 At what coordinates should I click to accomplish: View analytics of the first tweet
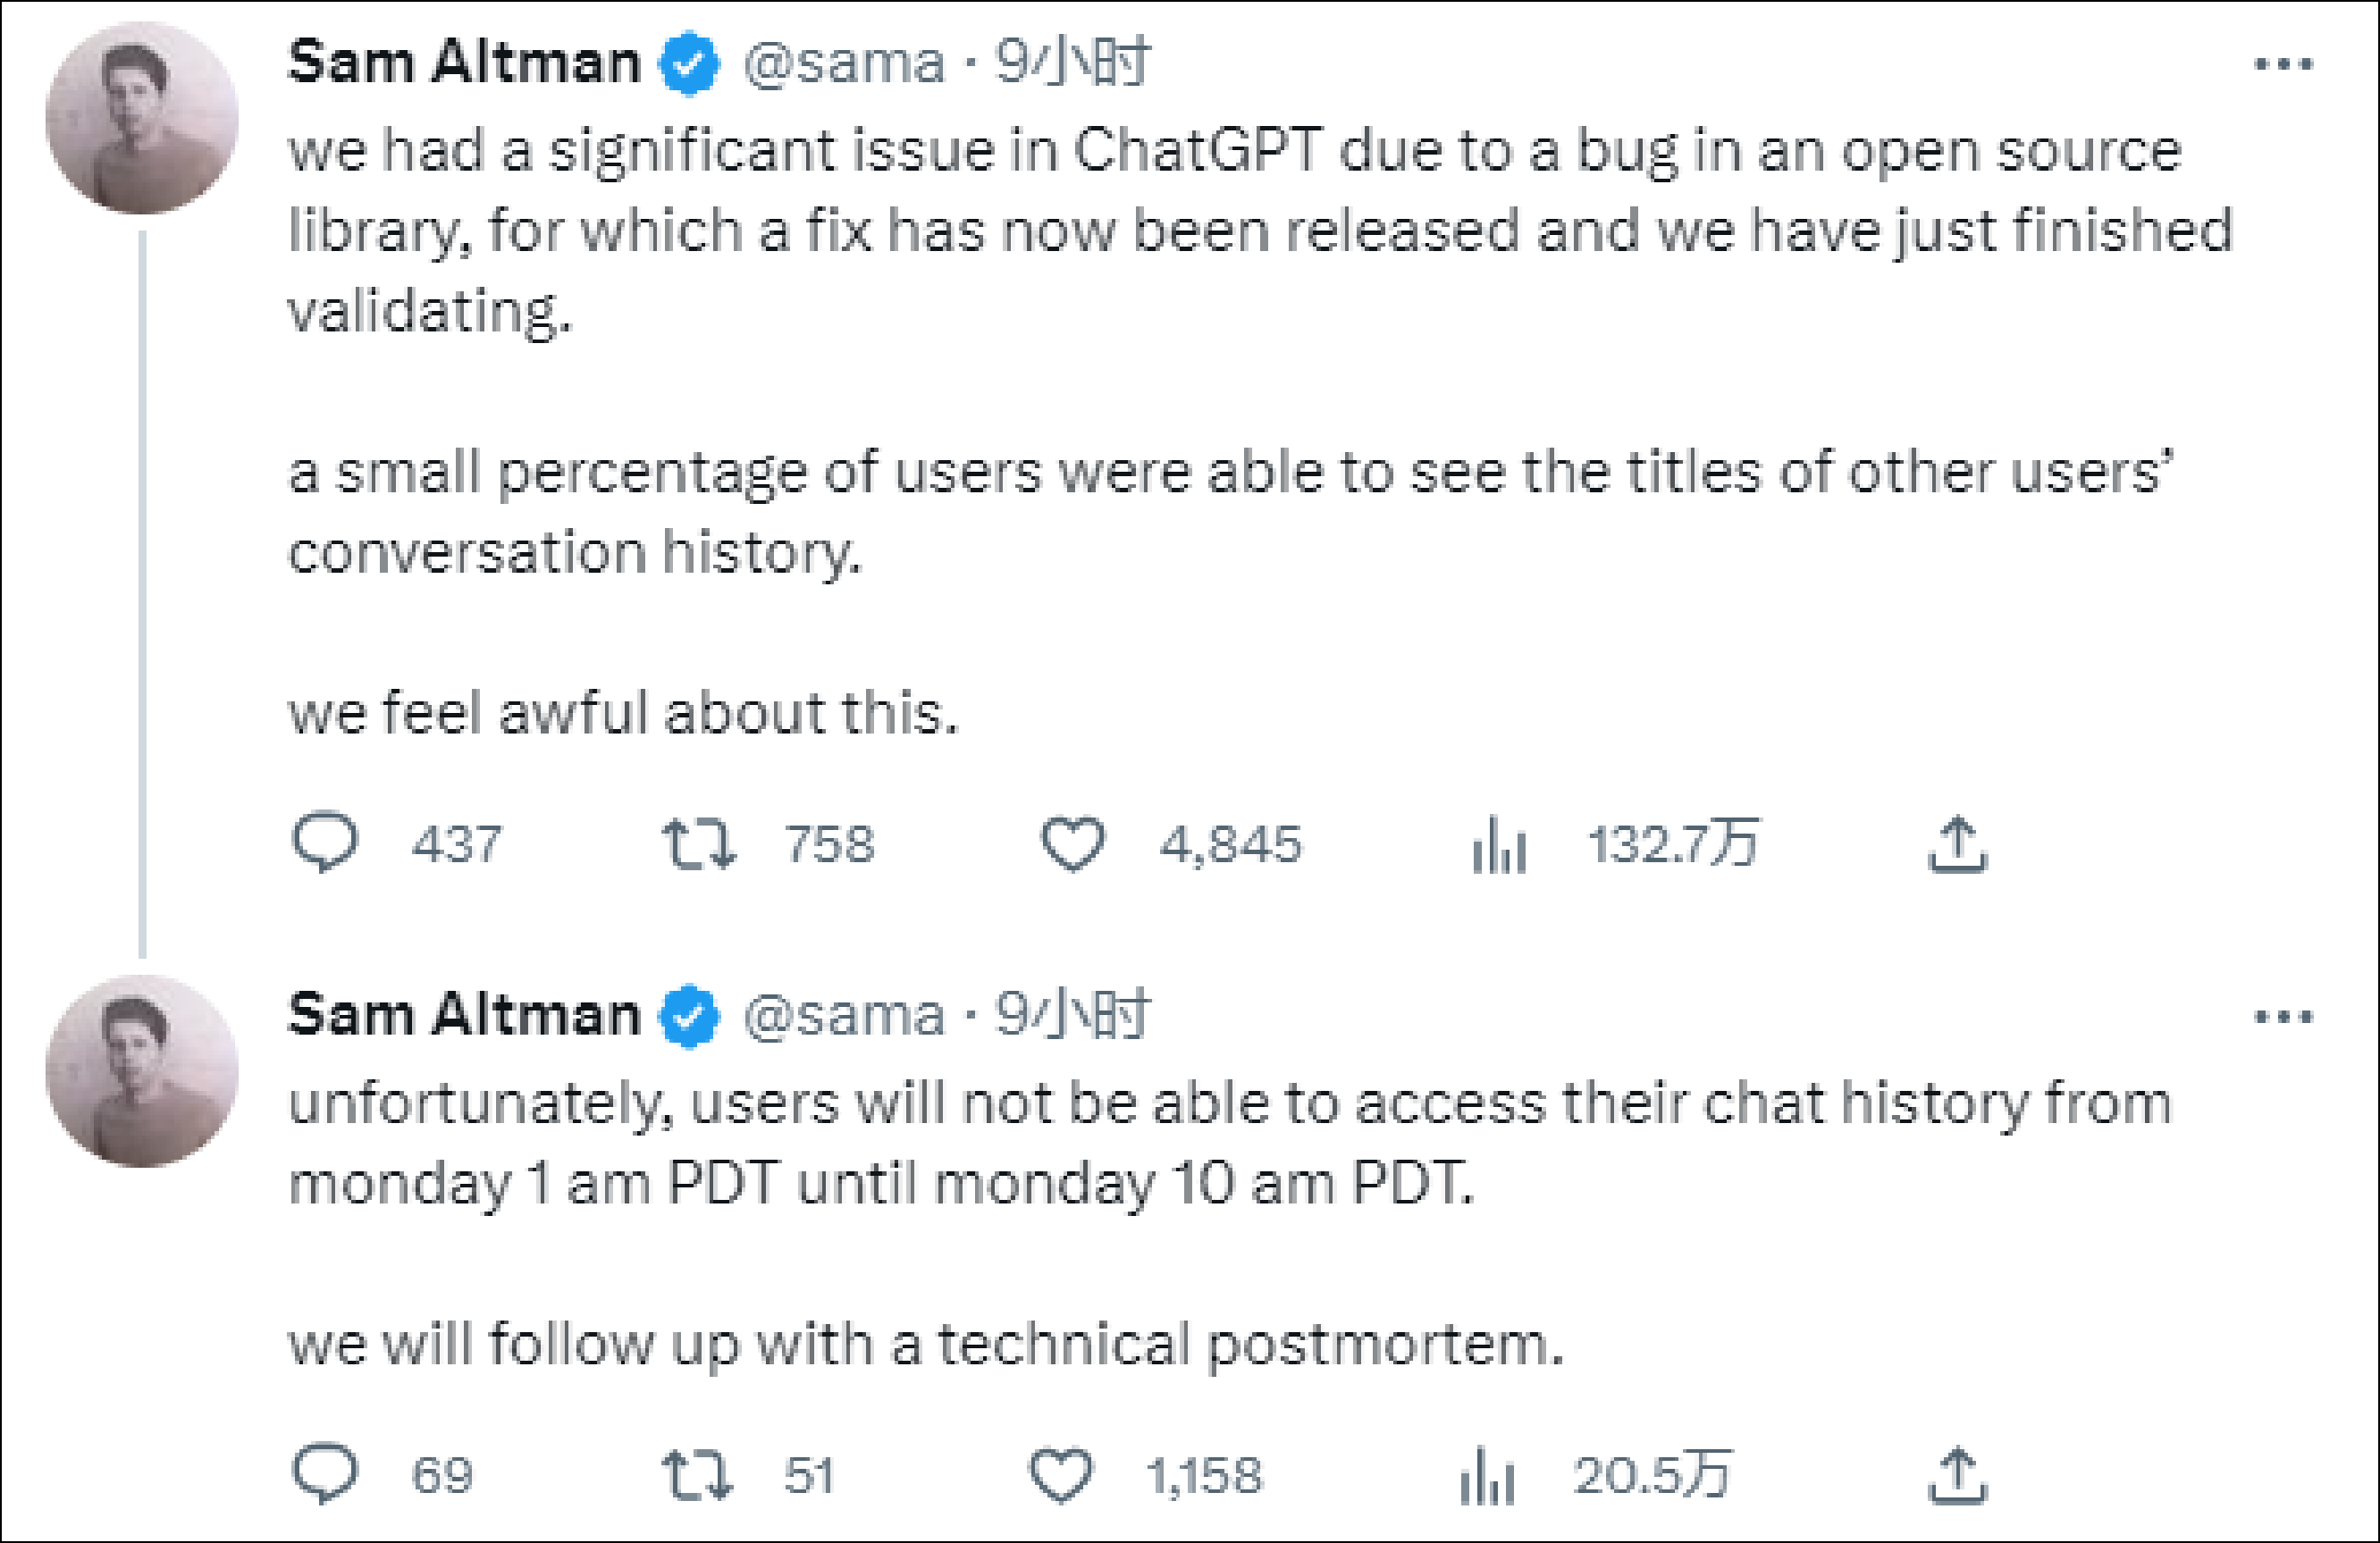coord(1499,845)
